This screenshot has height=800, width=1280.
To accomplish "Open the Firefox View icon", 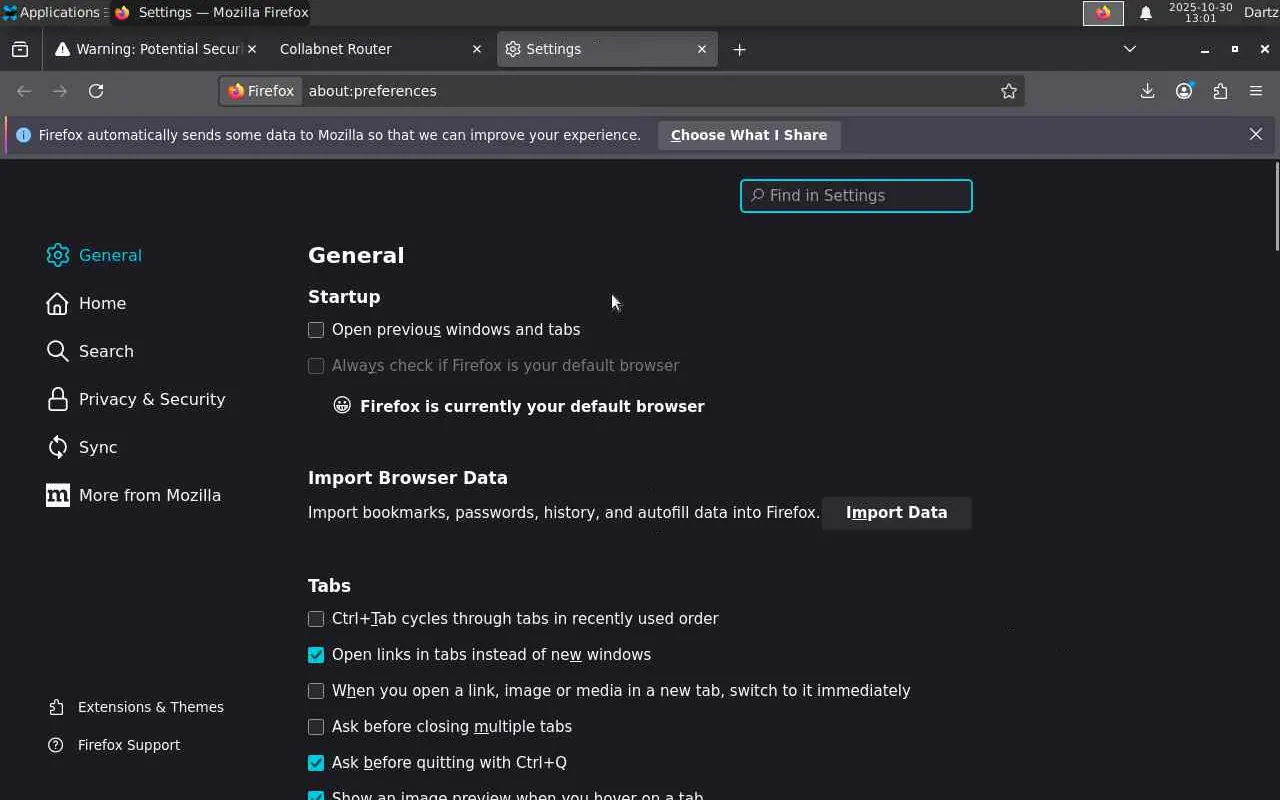I will (x=20, y=49).
